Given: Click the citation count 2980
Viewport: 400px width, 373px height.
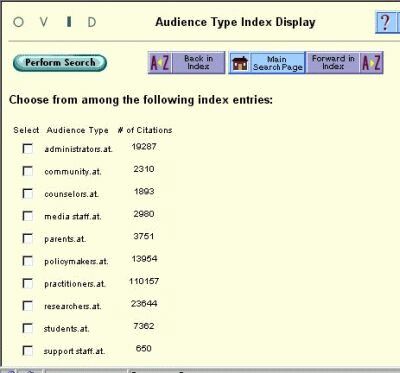Looking at the screenshot, I should click(144, 214).
